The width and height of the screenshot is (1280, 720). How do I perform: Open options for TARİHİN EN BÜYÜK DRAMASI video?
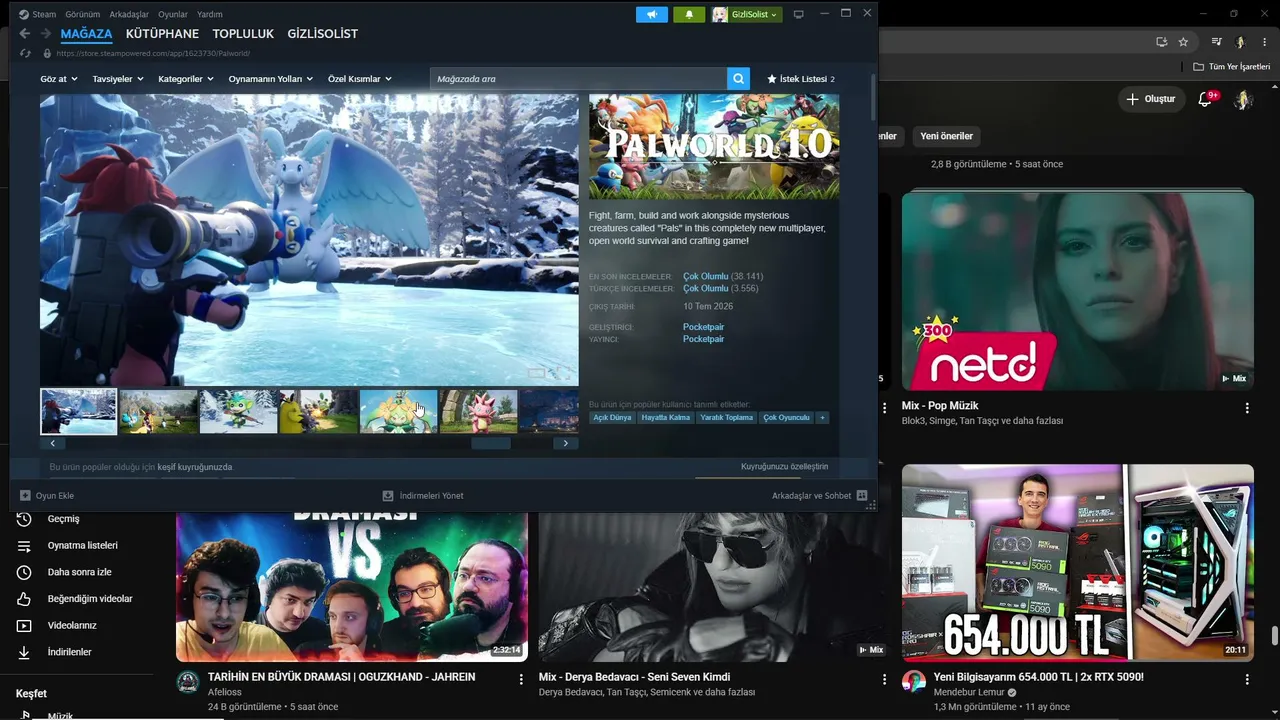tap(521, 679)
